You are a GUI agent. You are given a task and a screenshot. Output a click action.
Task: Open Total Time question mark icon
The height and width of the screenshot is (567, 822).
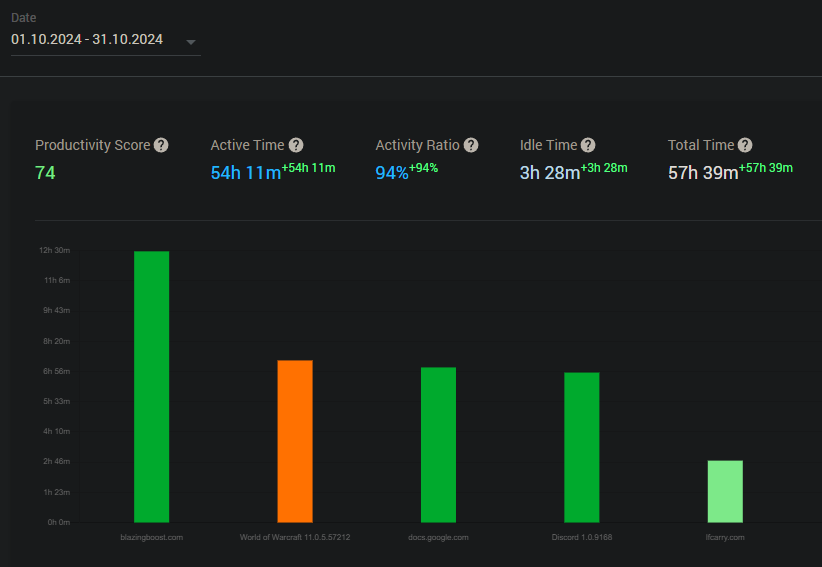(x=745, y=145)
